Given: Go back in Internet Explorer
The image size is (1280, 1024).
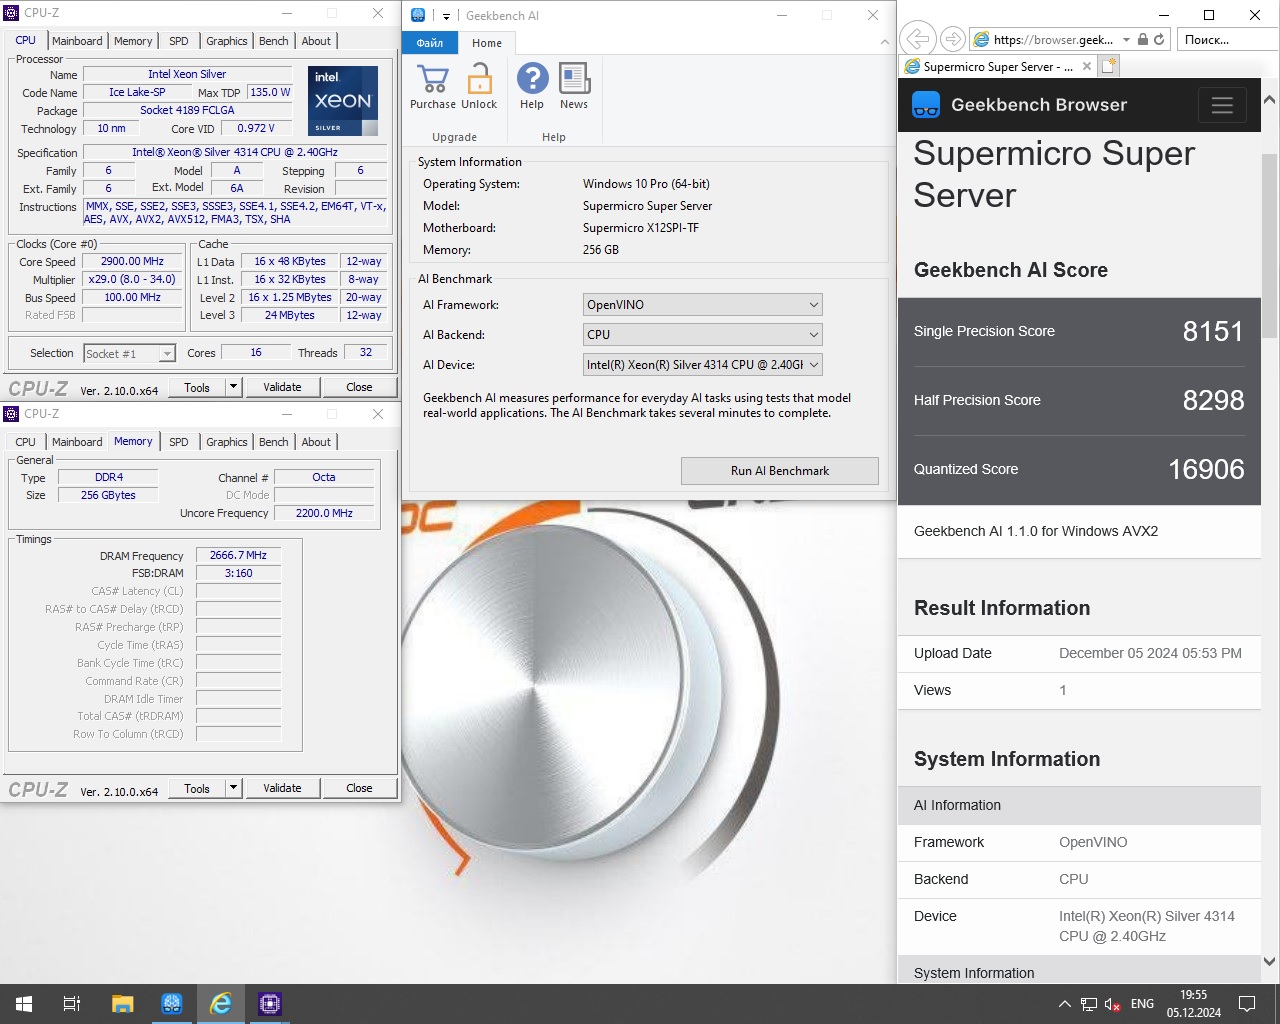Looking at the screenshot, I should [917, 39].
